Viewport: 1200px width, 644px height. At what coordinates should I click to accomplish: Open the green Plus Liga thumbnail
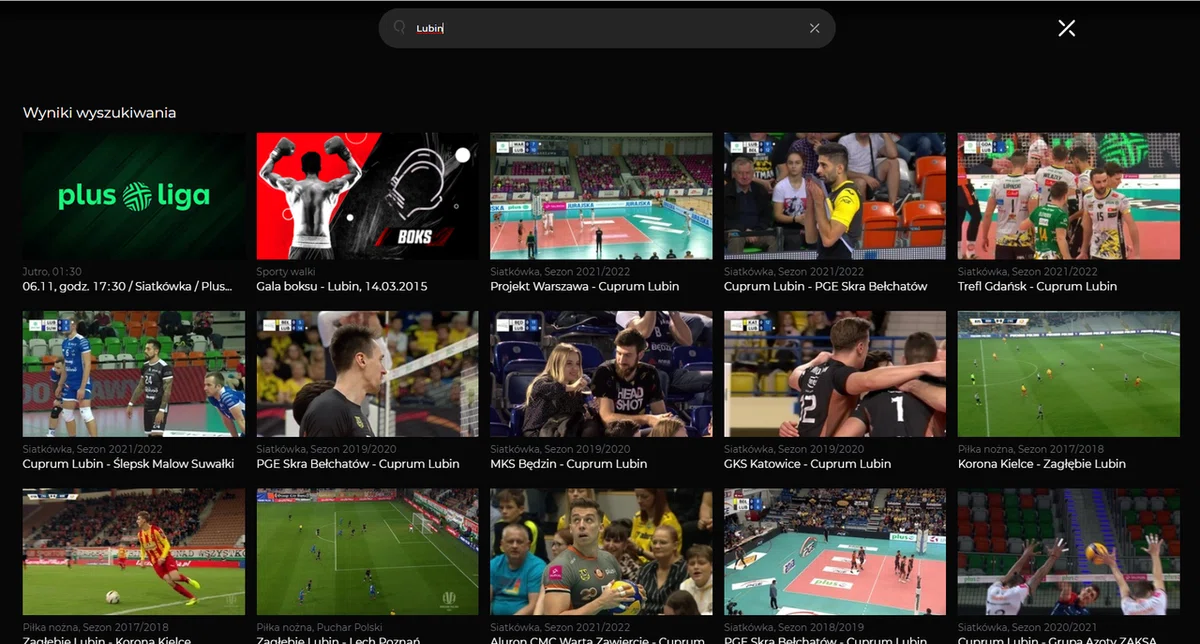click(x=134, y=196)
